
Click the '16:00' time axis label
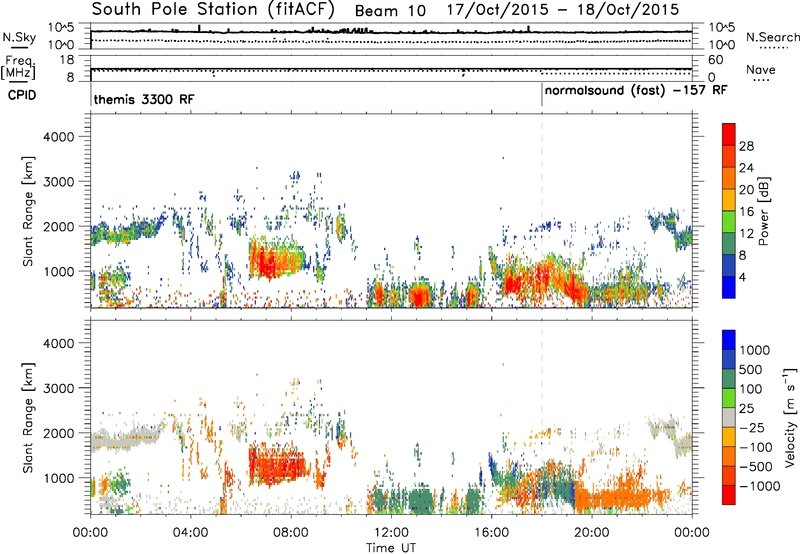[x=491, y=533]
